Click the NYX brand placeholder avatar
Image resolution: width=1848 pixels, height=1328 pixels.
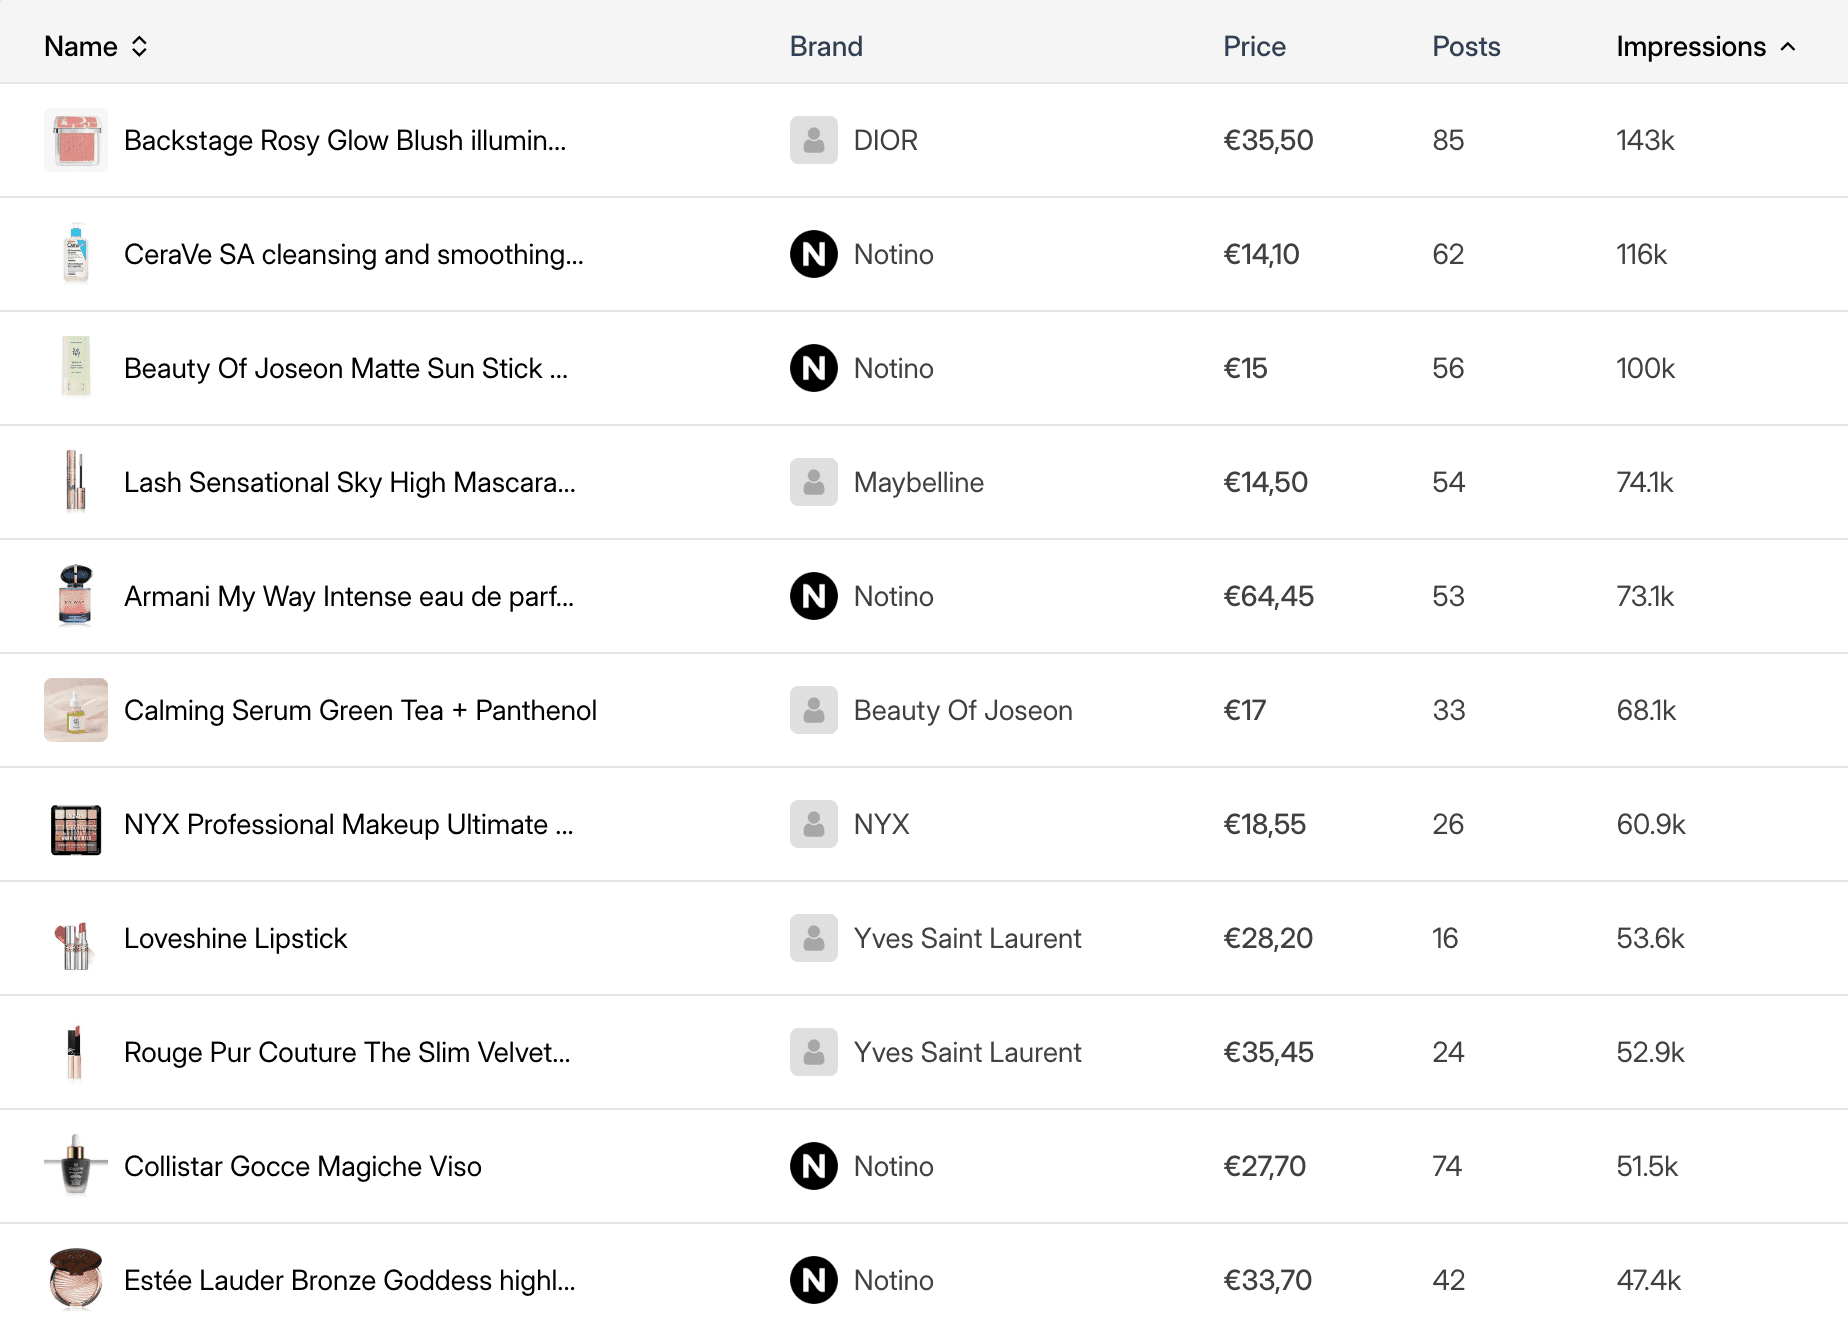pos(813,824)
